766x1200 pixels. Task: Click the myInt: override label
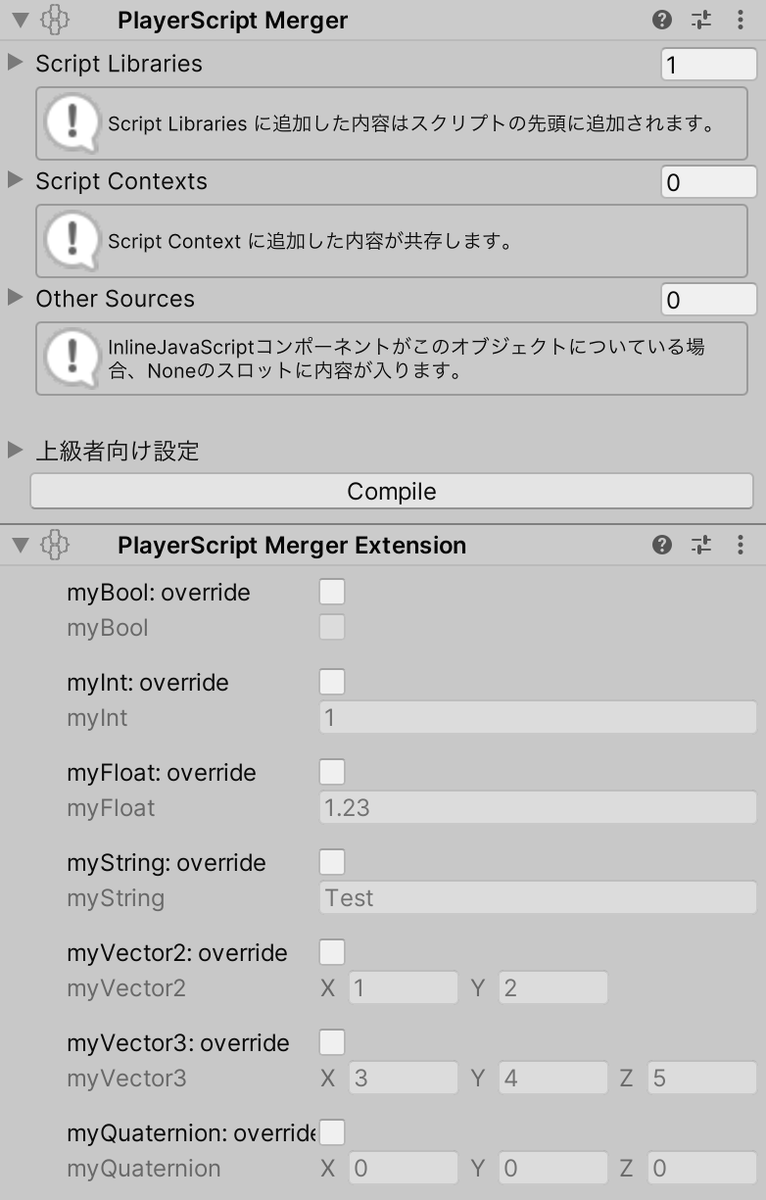pyautogui.click(x=148, y=682)
